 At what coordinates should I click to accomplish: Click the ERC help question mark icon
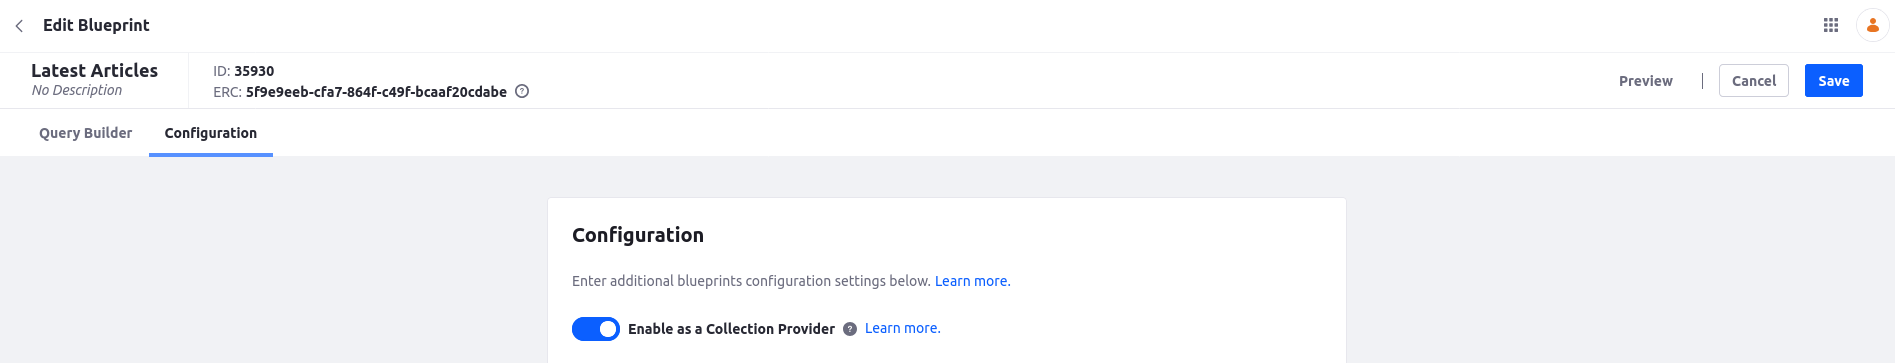click(x=522, y=92)
